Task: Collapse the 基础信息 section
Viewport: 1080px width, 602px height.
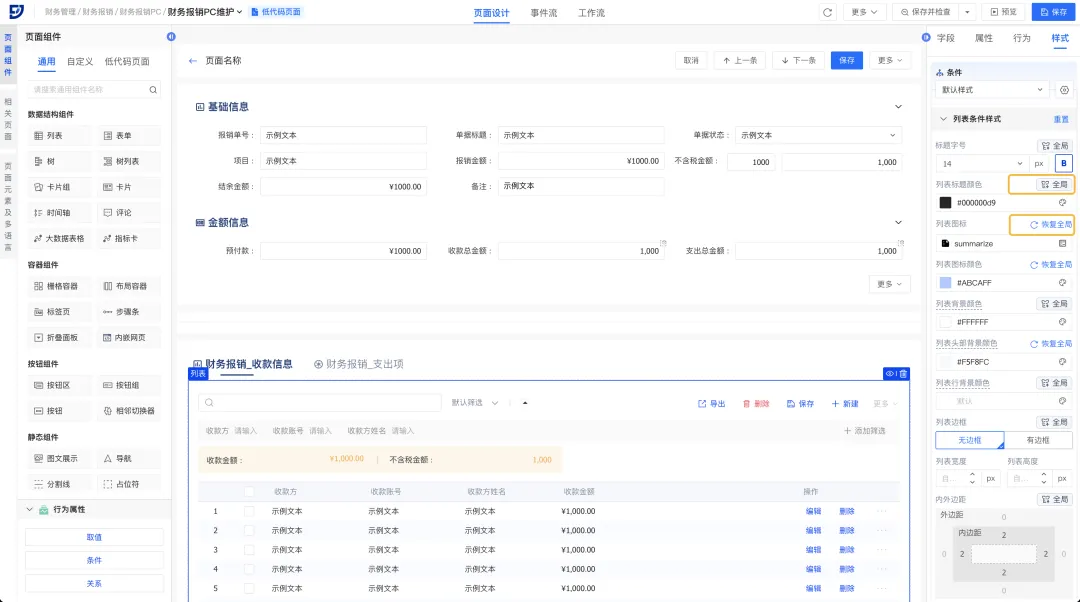Action: click(898, 107)
